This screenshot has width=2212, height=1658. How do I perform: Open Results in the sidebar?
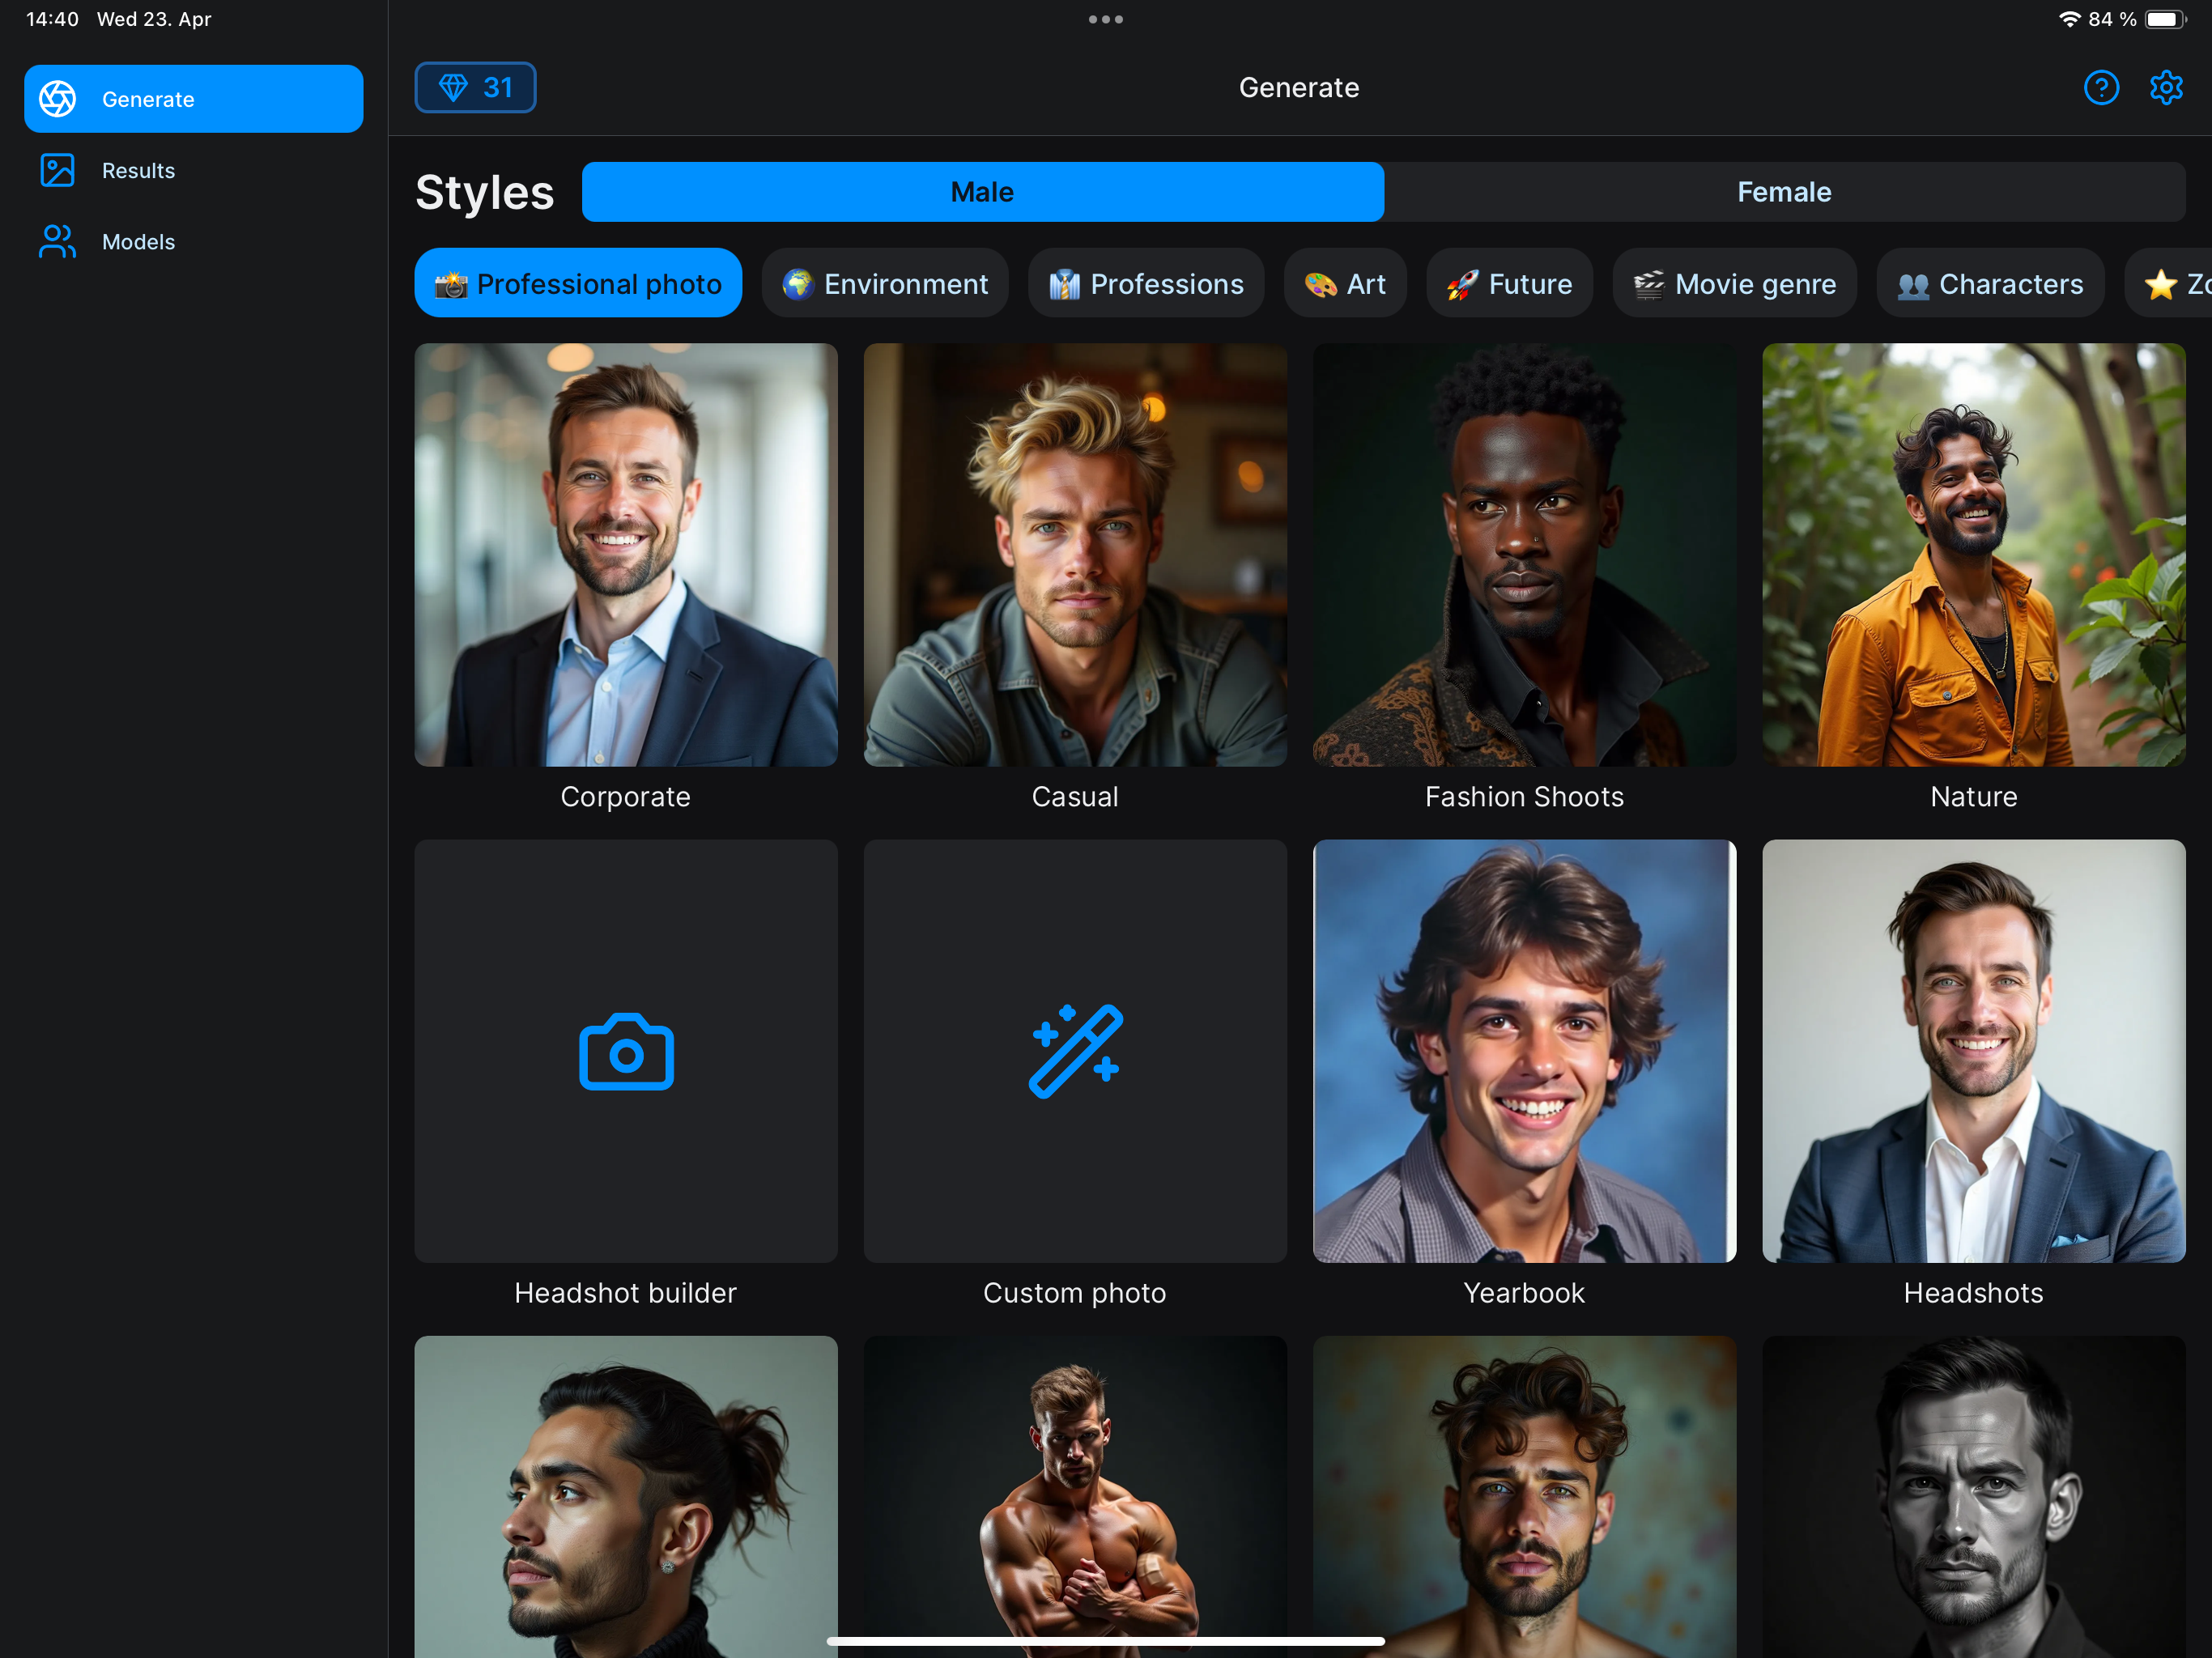pyautogui.click(x=138, y=171)
